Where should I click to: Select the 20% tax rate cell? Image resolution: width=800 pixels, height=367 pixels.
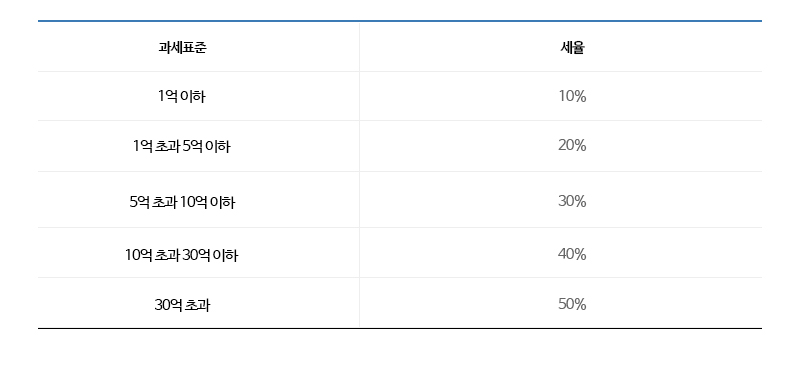pyautogui.click(x=572, y=146)
